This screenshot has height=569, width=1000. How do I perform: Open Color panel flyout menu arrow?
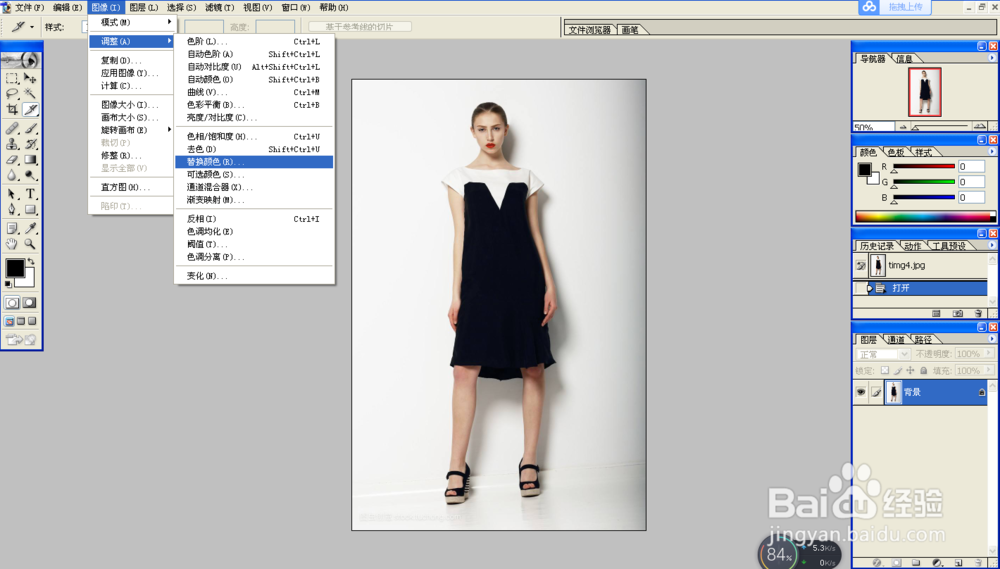click(992, 152)
